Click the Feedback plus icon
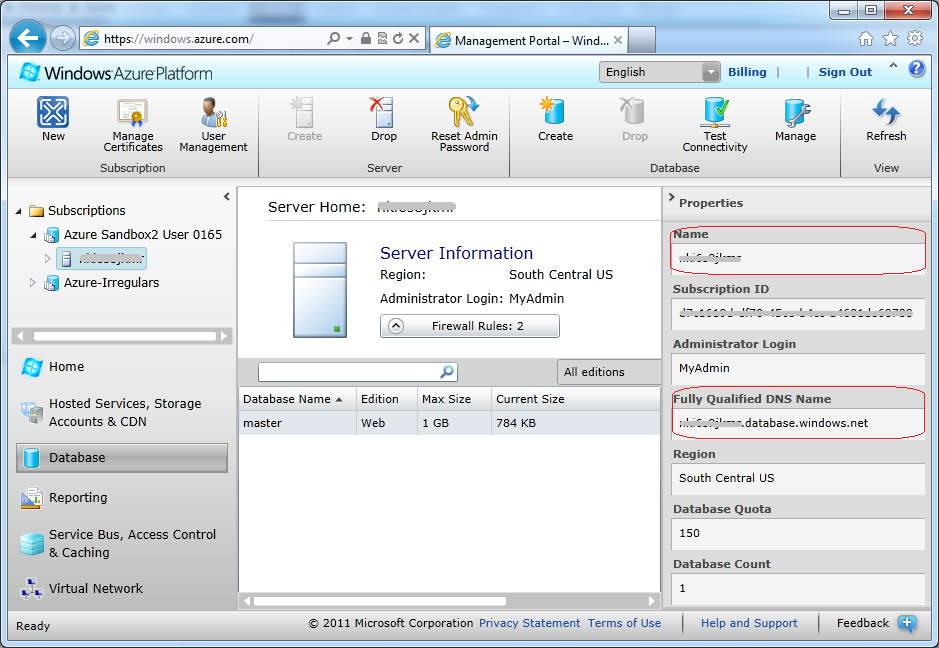 907,623
